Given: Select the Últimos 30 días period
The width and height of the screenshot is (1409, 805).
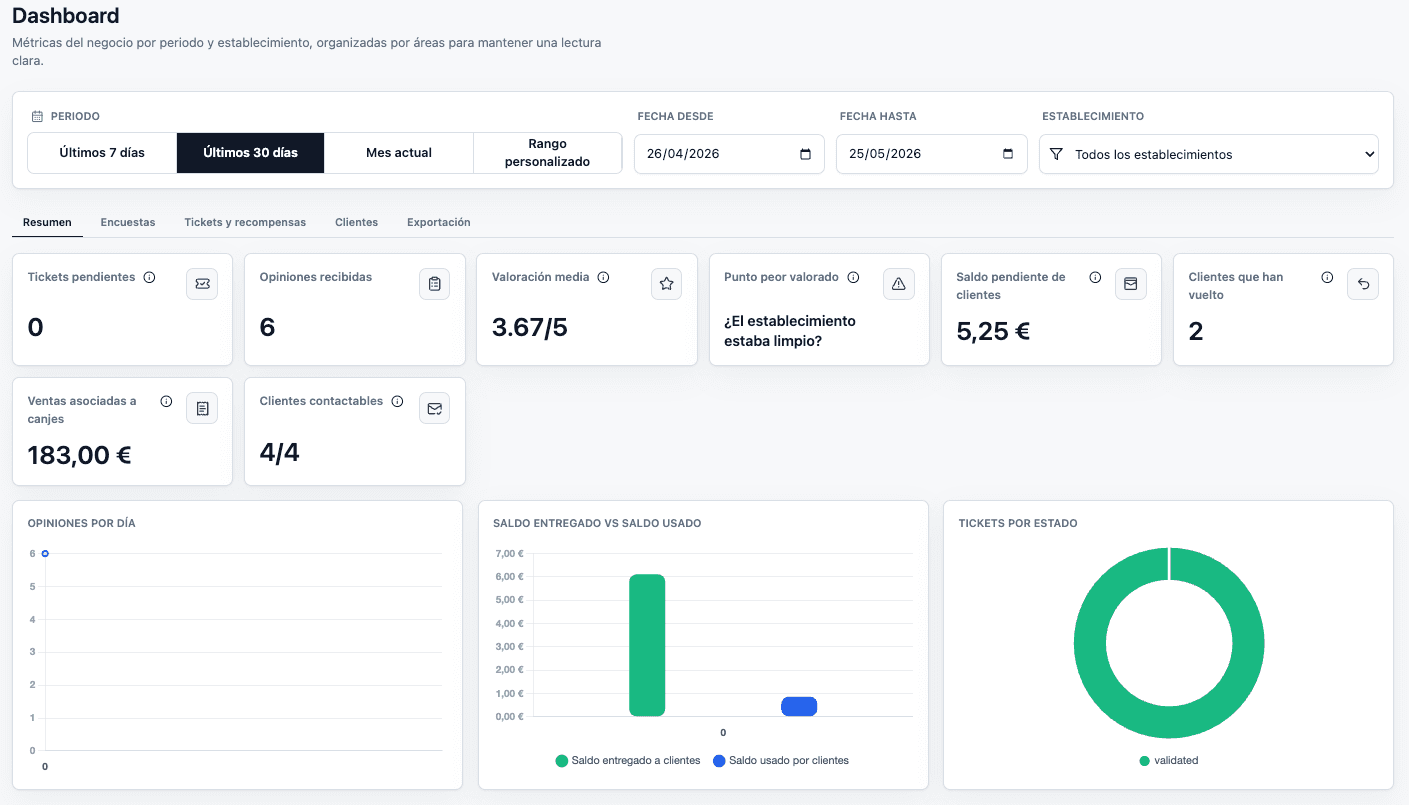Looking at the screenshot, I should point(250,153).
